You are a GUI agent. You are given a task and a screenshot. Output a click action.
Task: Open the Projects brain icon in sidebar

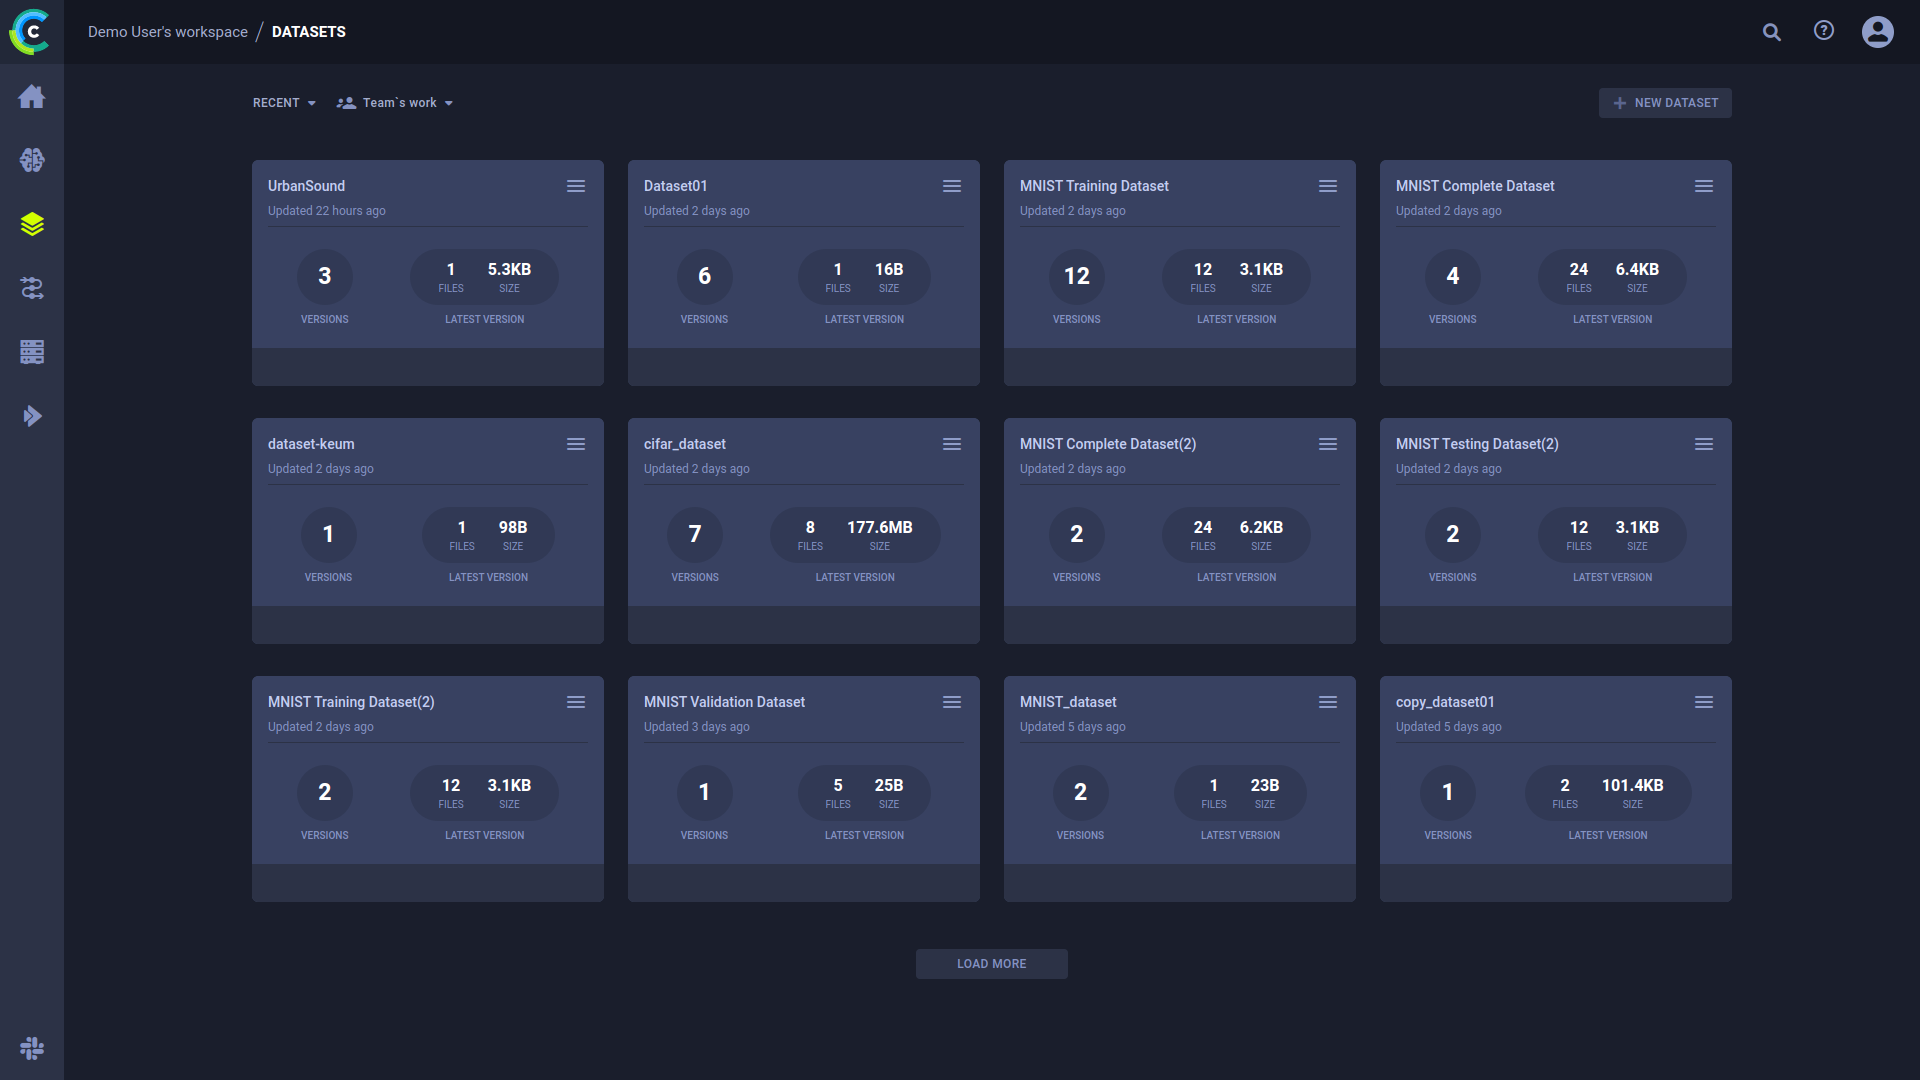tap(32, 160)
